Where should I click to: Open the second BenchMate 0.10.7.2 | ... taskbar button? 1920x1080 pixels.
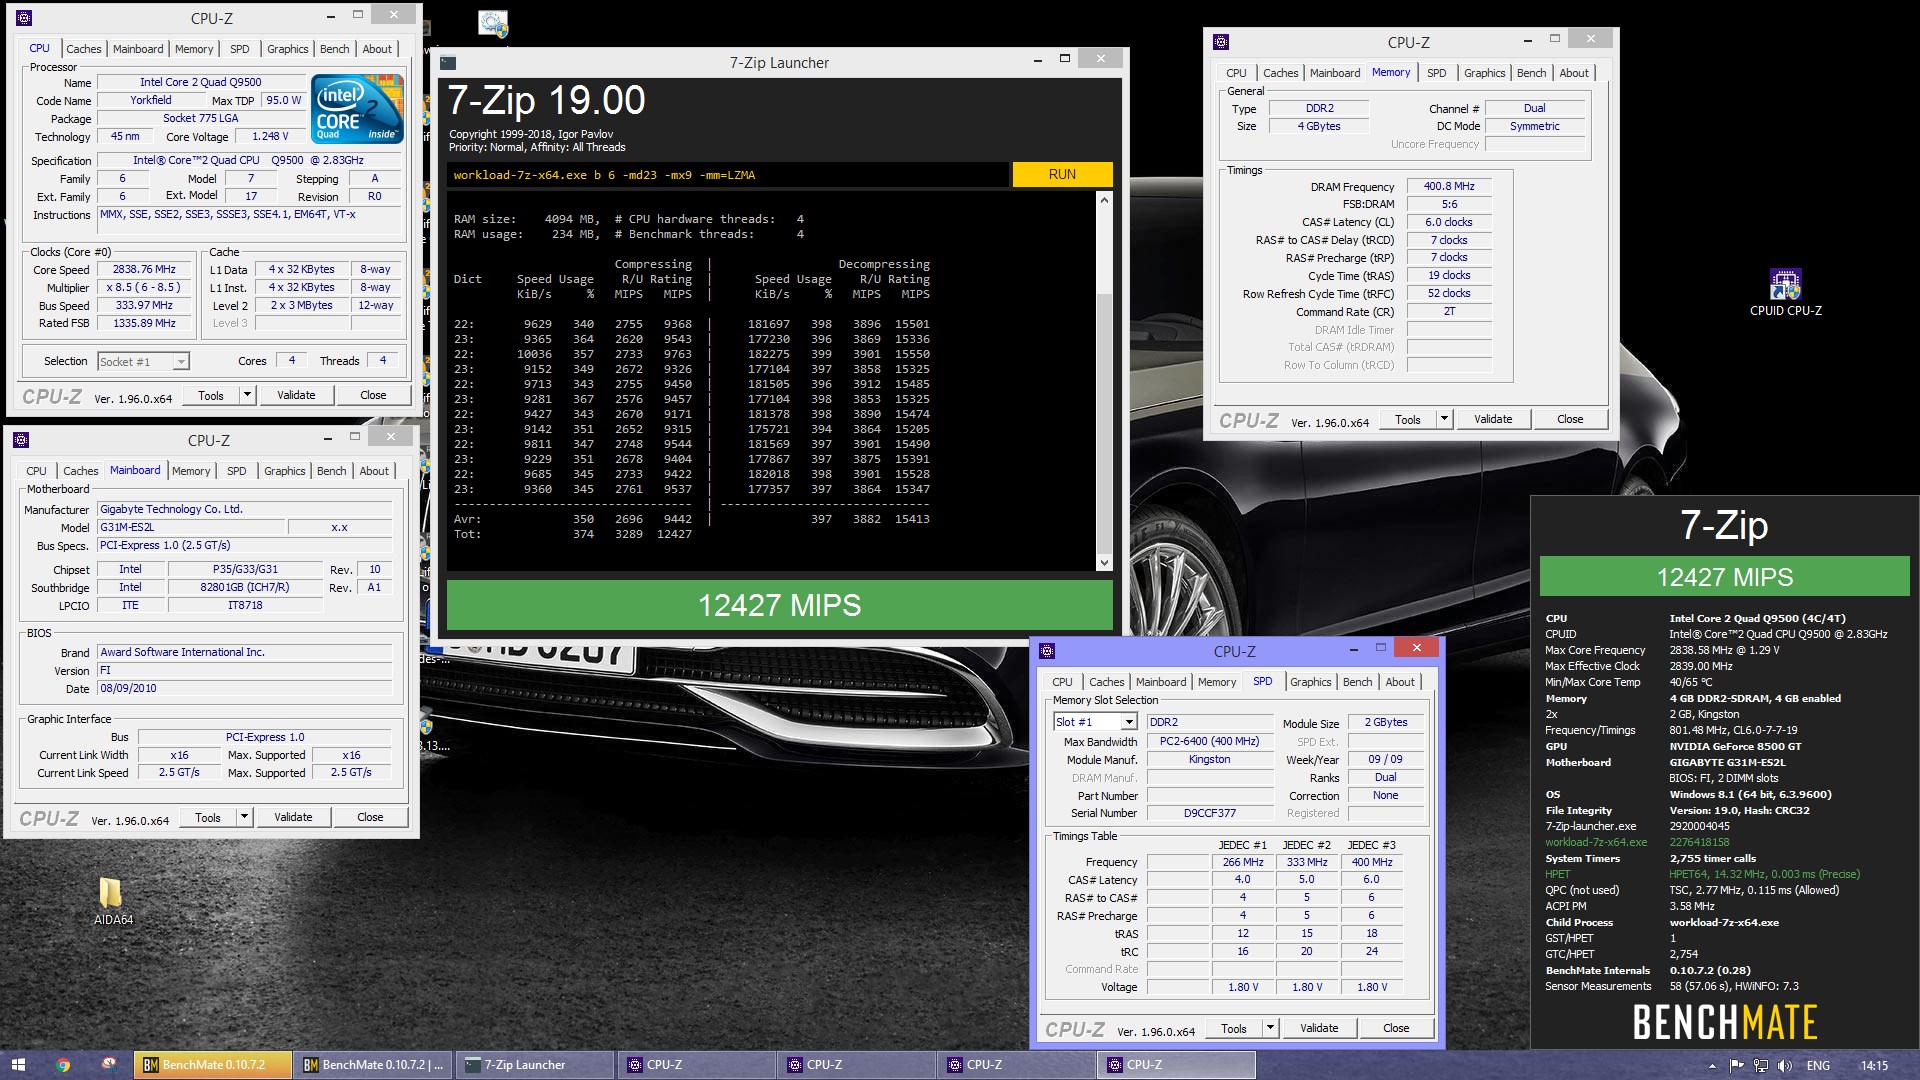[374, 1065]
